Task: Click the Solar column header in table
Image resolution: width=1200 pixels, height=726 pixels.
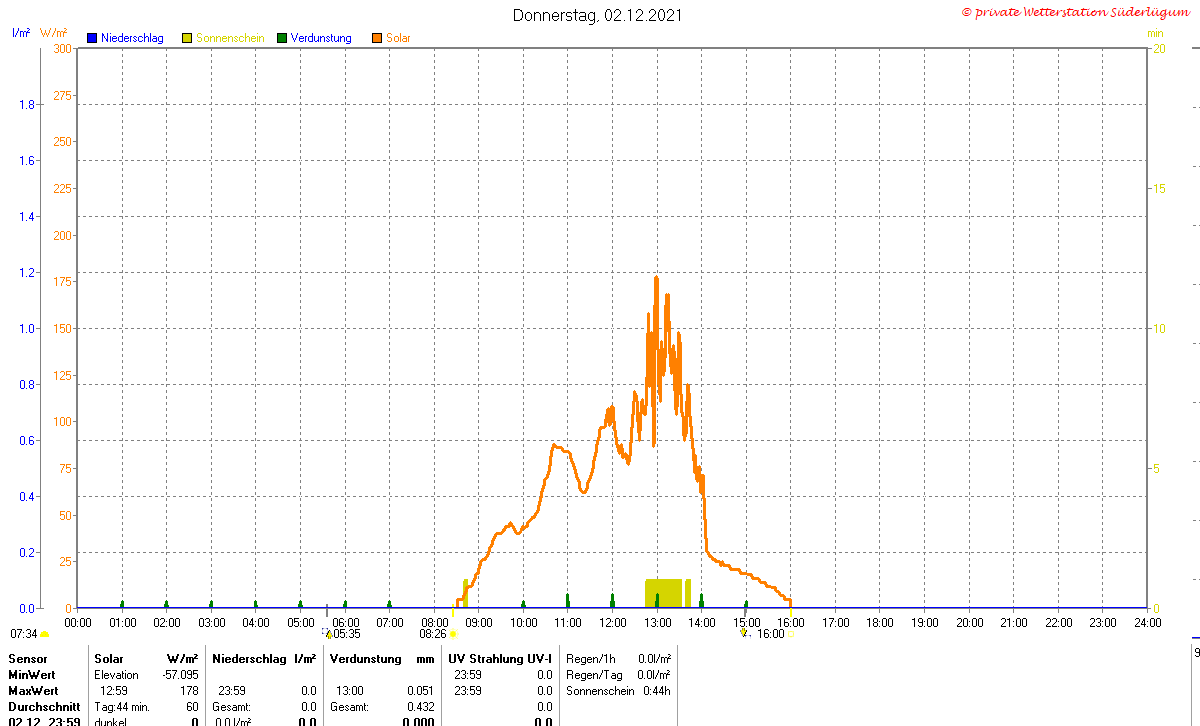Action: (x=109, y=659)
